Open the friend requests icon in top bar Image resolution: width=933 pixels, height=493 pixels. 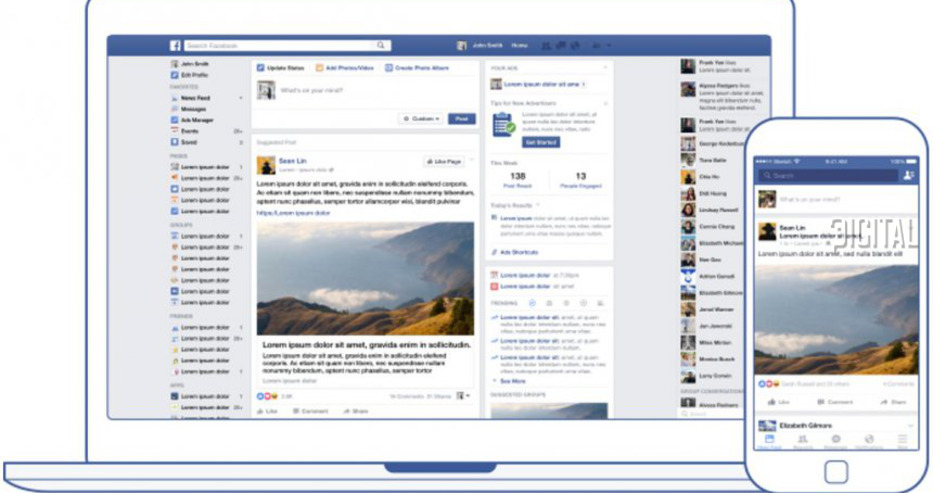[x=546, y=46]
